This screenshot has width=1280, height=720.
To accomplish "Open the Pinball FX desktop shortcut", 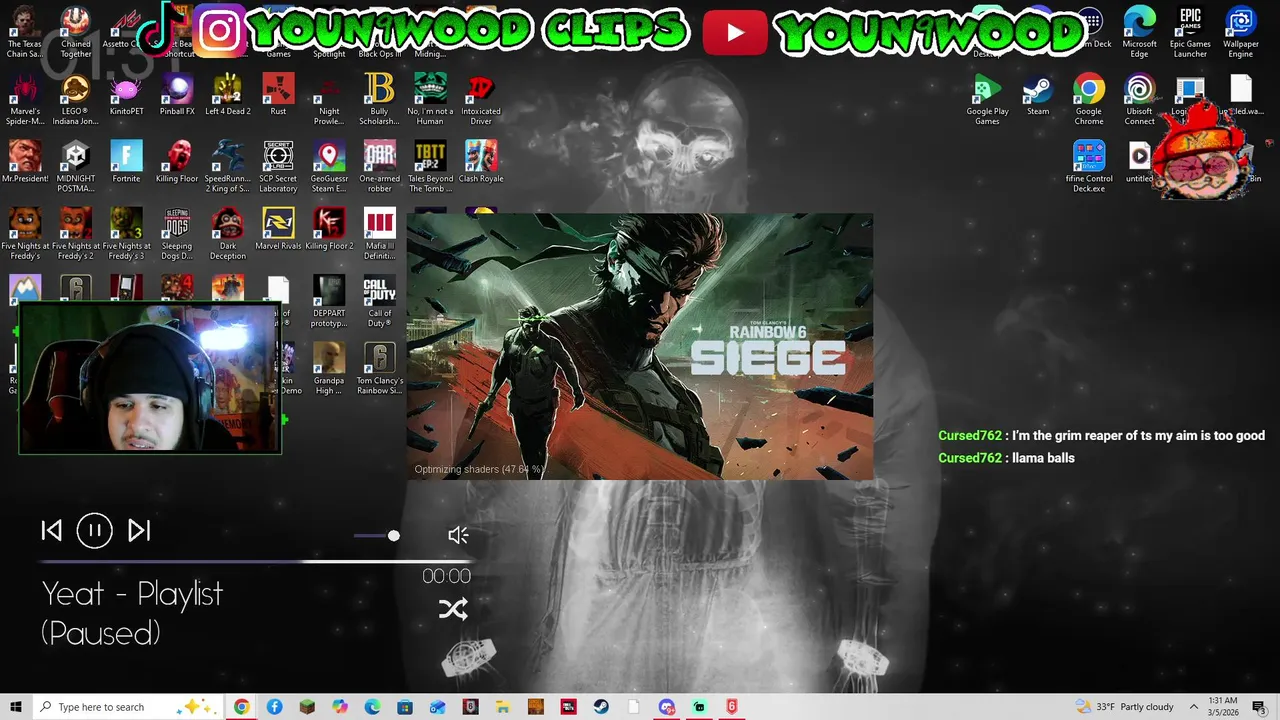I will 177,95.
